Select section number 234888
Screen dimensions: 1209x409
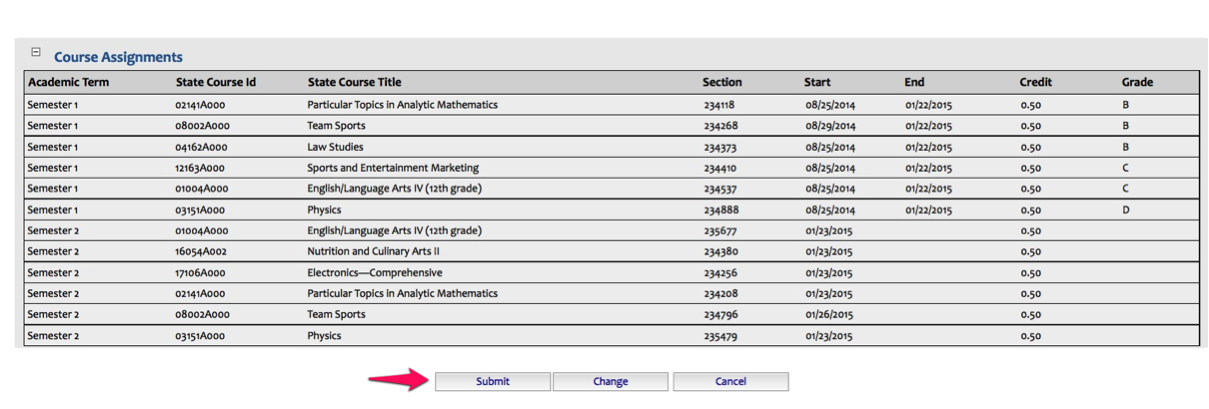[720, 210]
